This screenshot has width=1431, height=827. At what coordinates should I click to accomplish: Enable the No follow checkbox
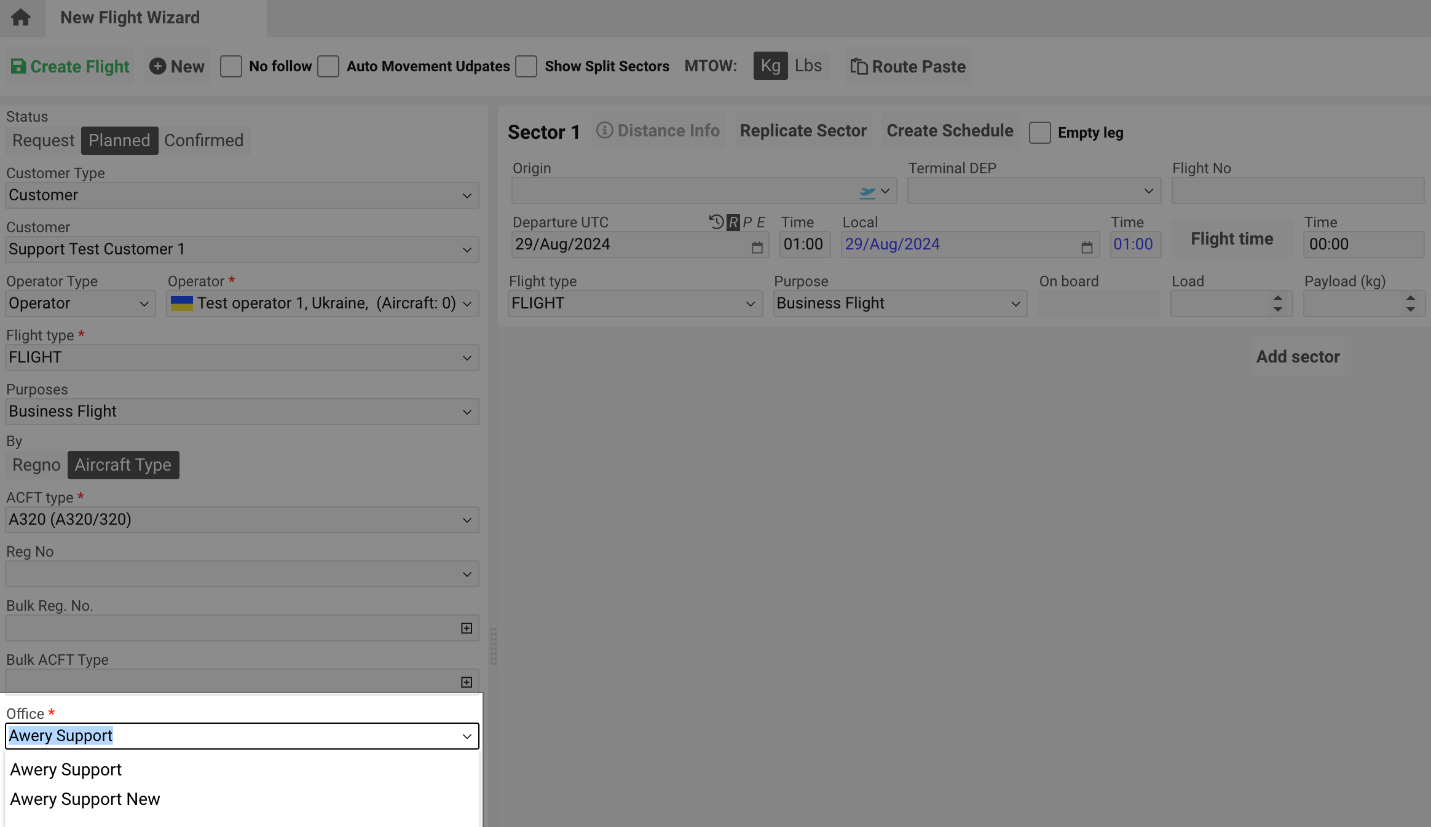(x=230, y=66)
